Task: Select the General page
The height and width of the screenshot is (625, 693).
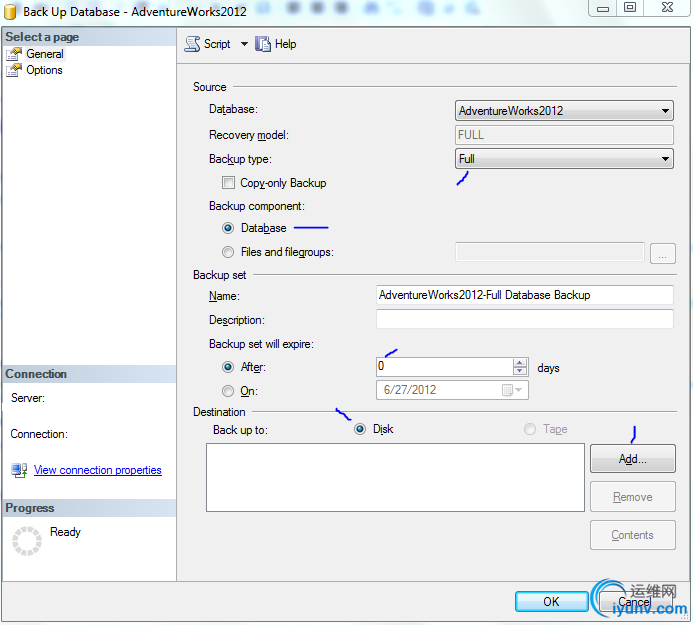Action: point(45,54)
